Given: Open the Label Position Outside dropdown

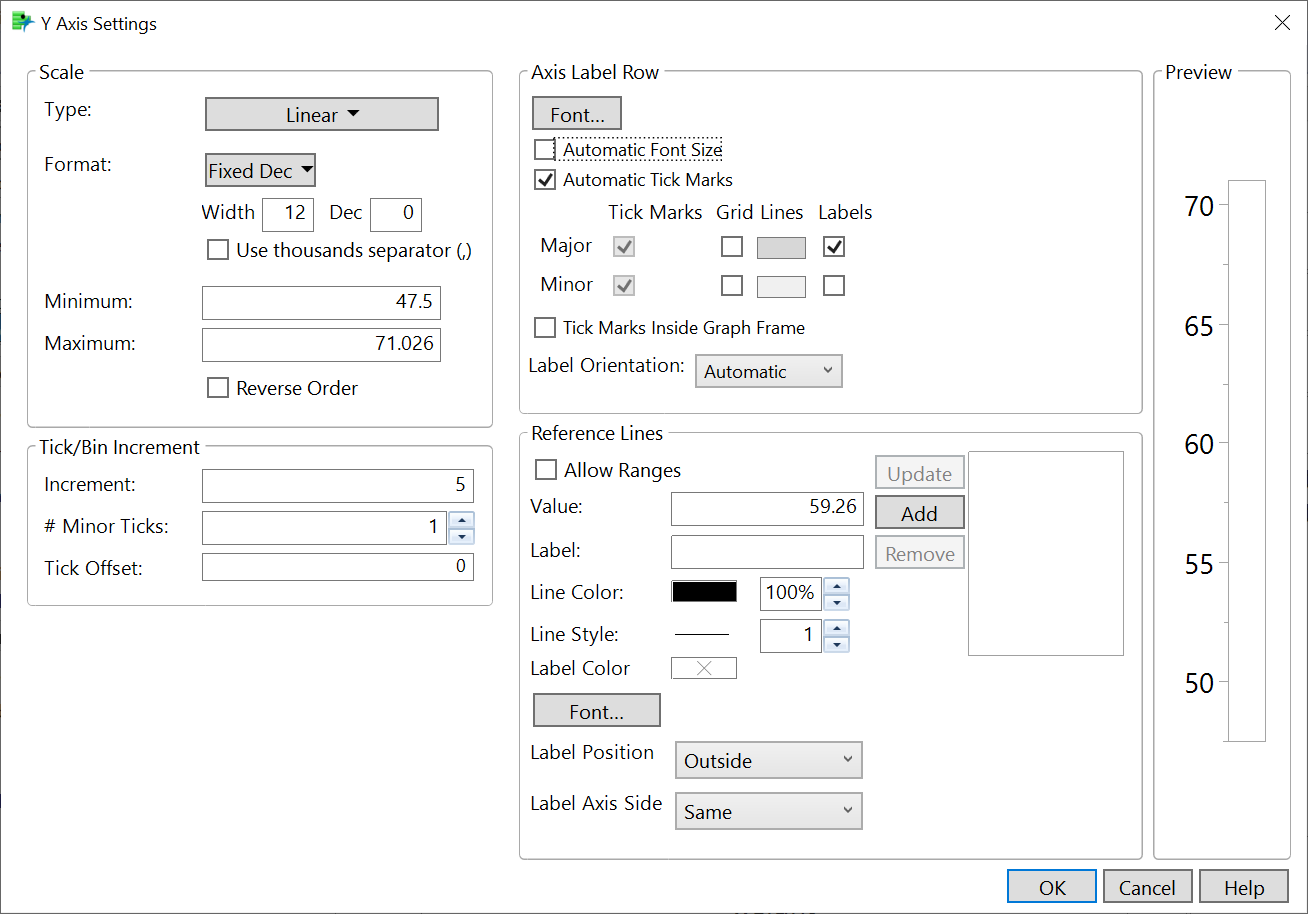Looking at the screenshot, I should [768, 760].
